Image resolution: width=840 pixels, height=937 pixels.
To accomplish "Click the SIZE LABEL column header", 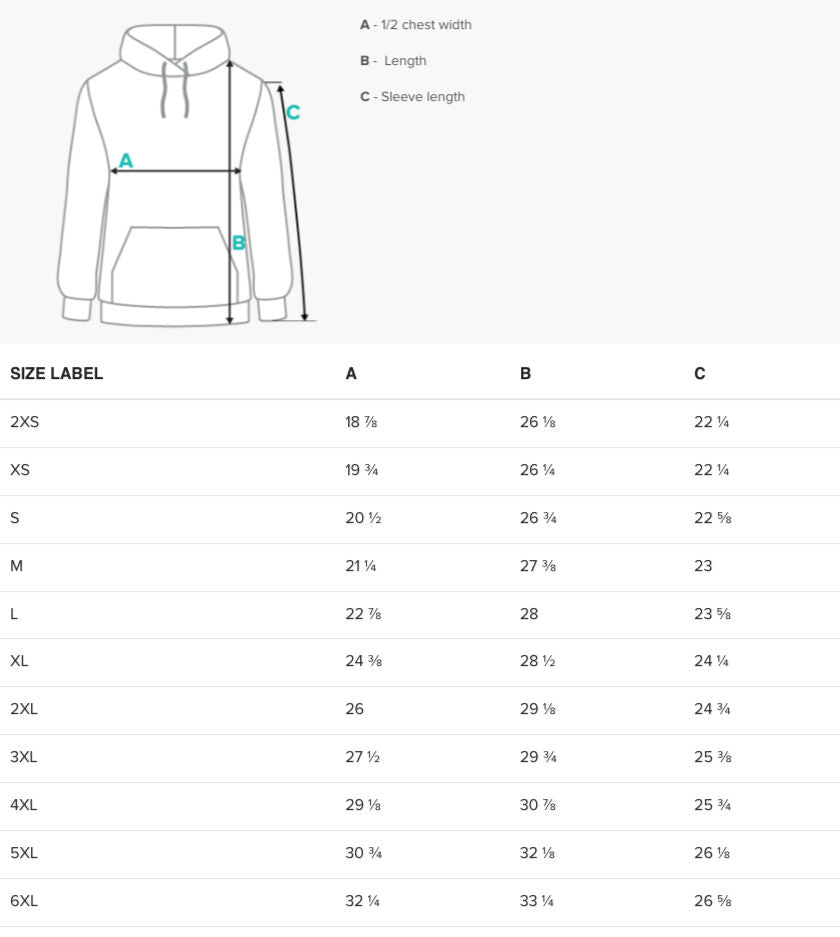I will [57, 374].
